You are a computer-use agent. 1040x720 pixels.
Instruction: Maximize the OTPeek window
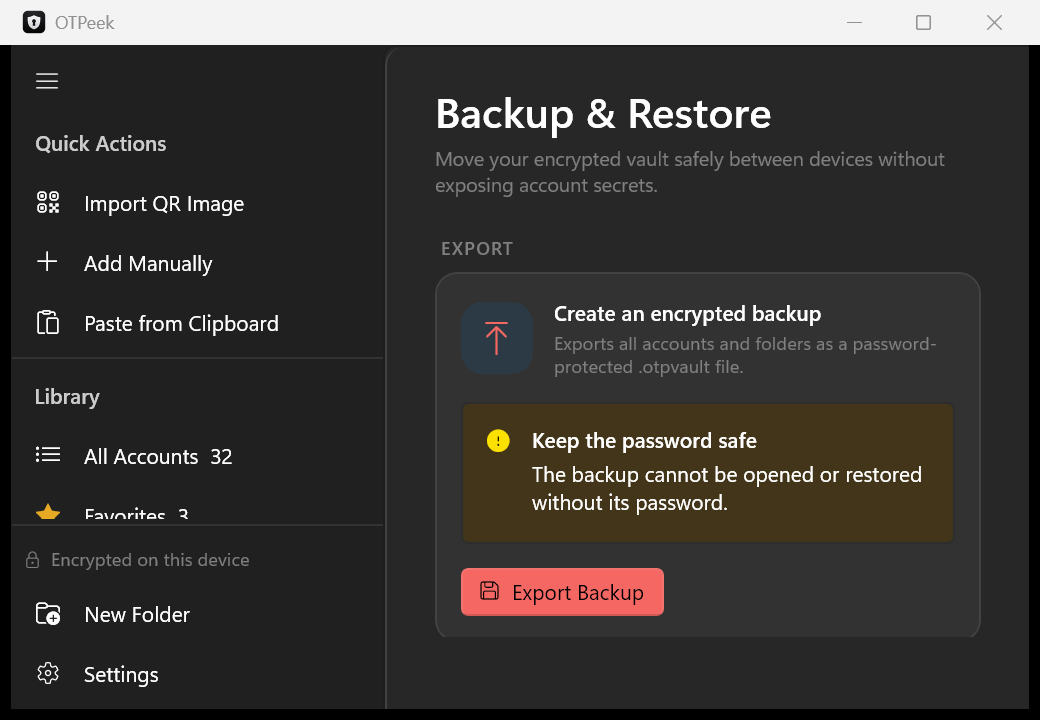[x=923, y=23]
